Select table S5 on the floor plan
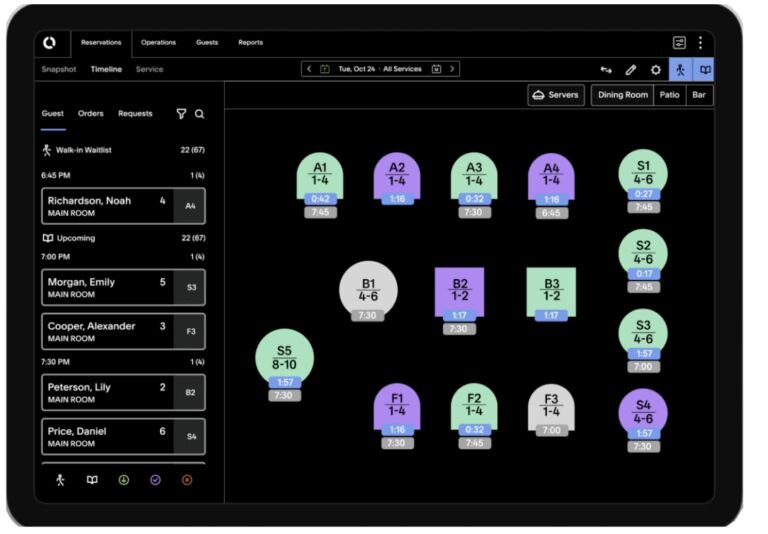 [x=284, y=357]
